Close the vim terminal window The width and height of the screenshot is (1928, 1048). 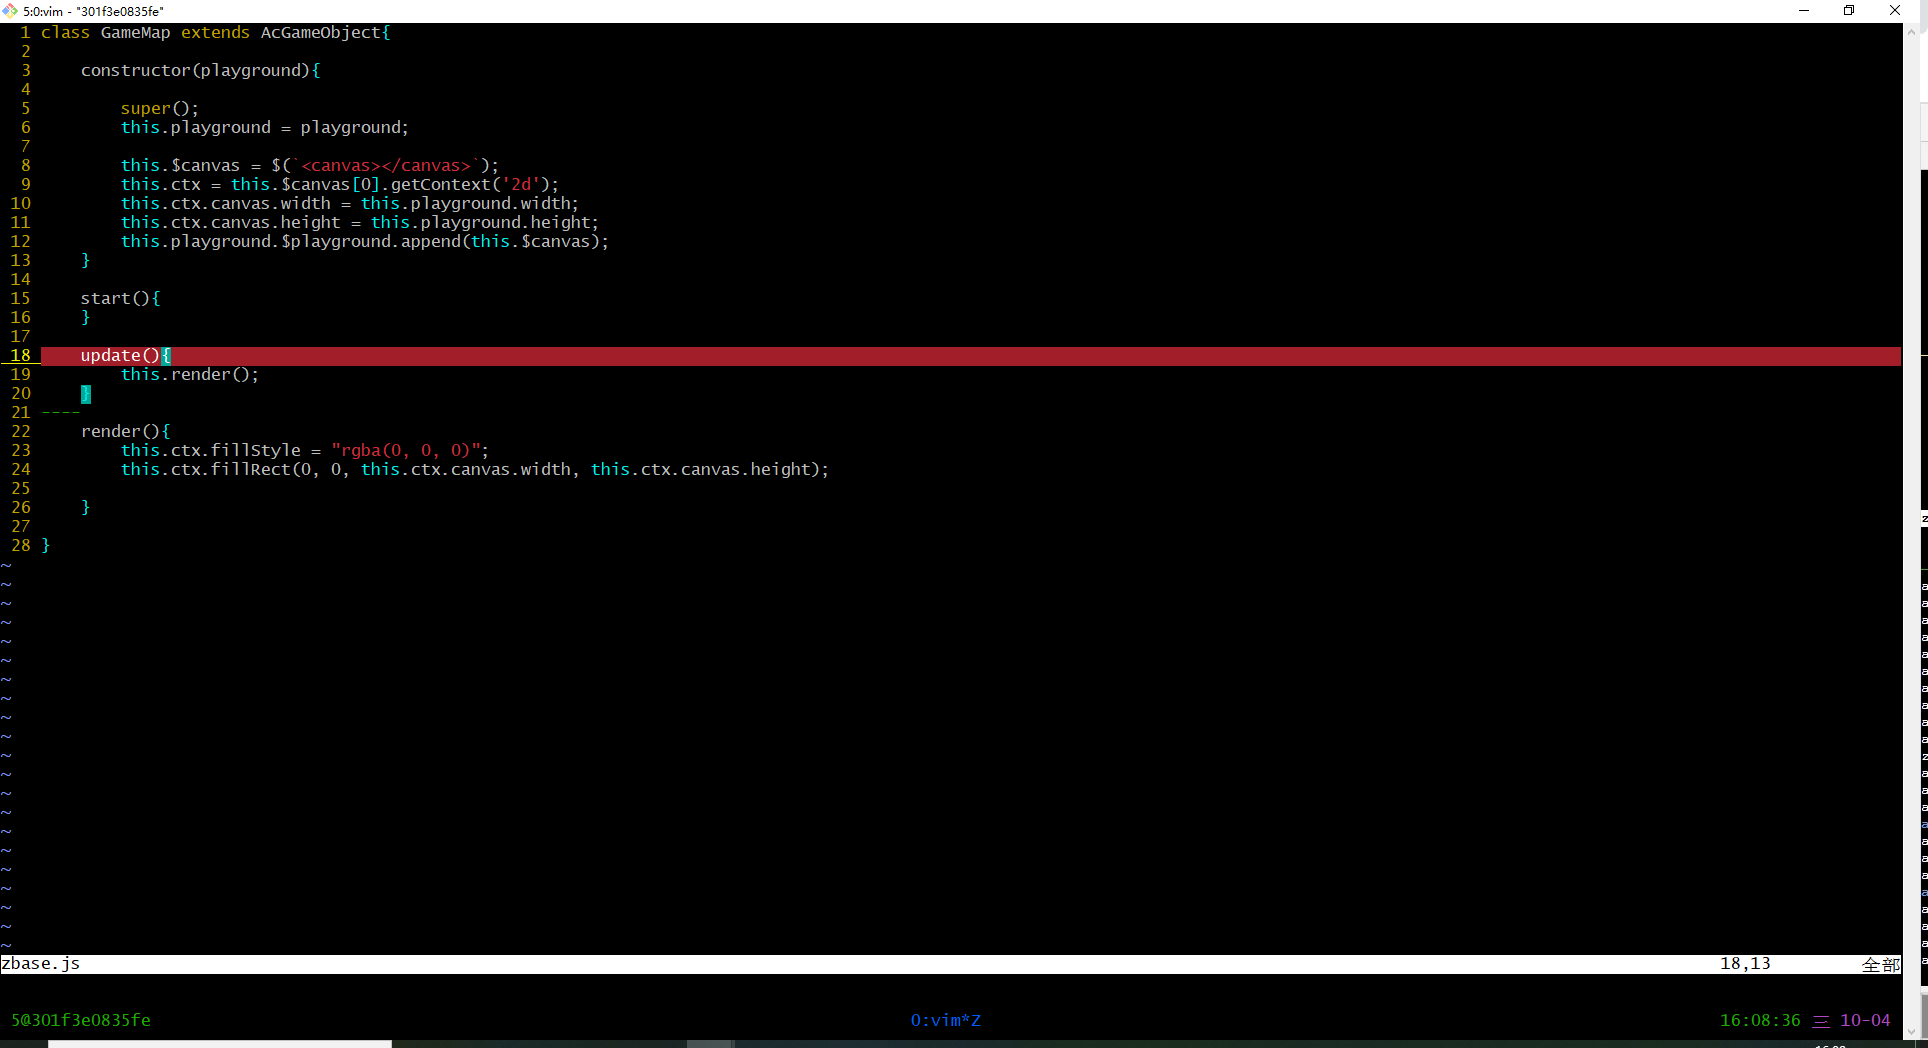1895,11
